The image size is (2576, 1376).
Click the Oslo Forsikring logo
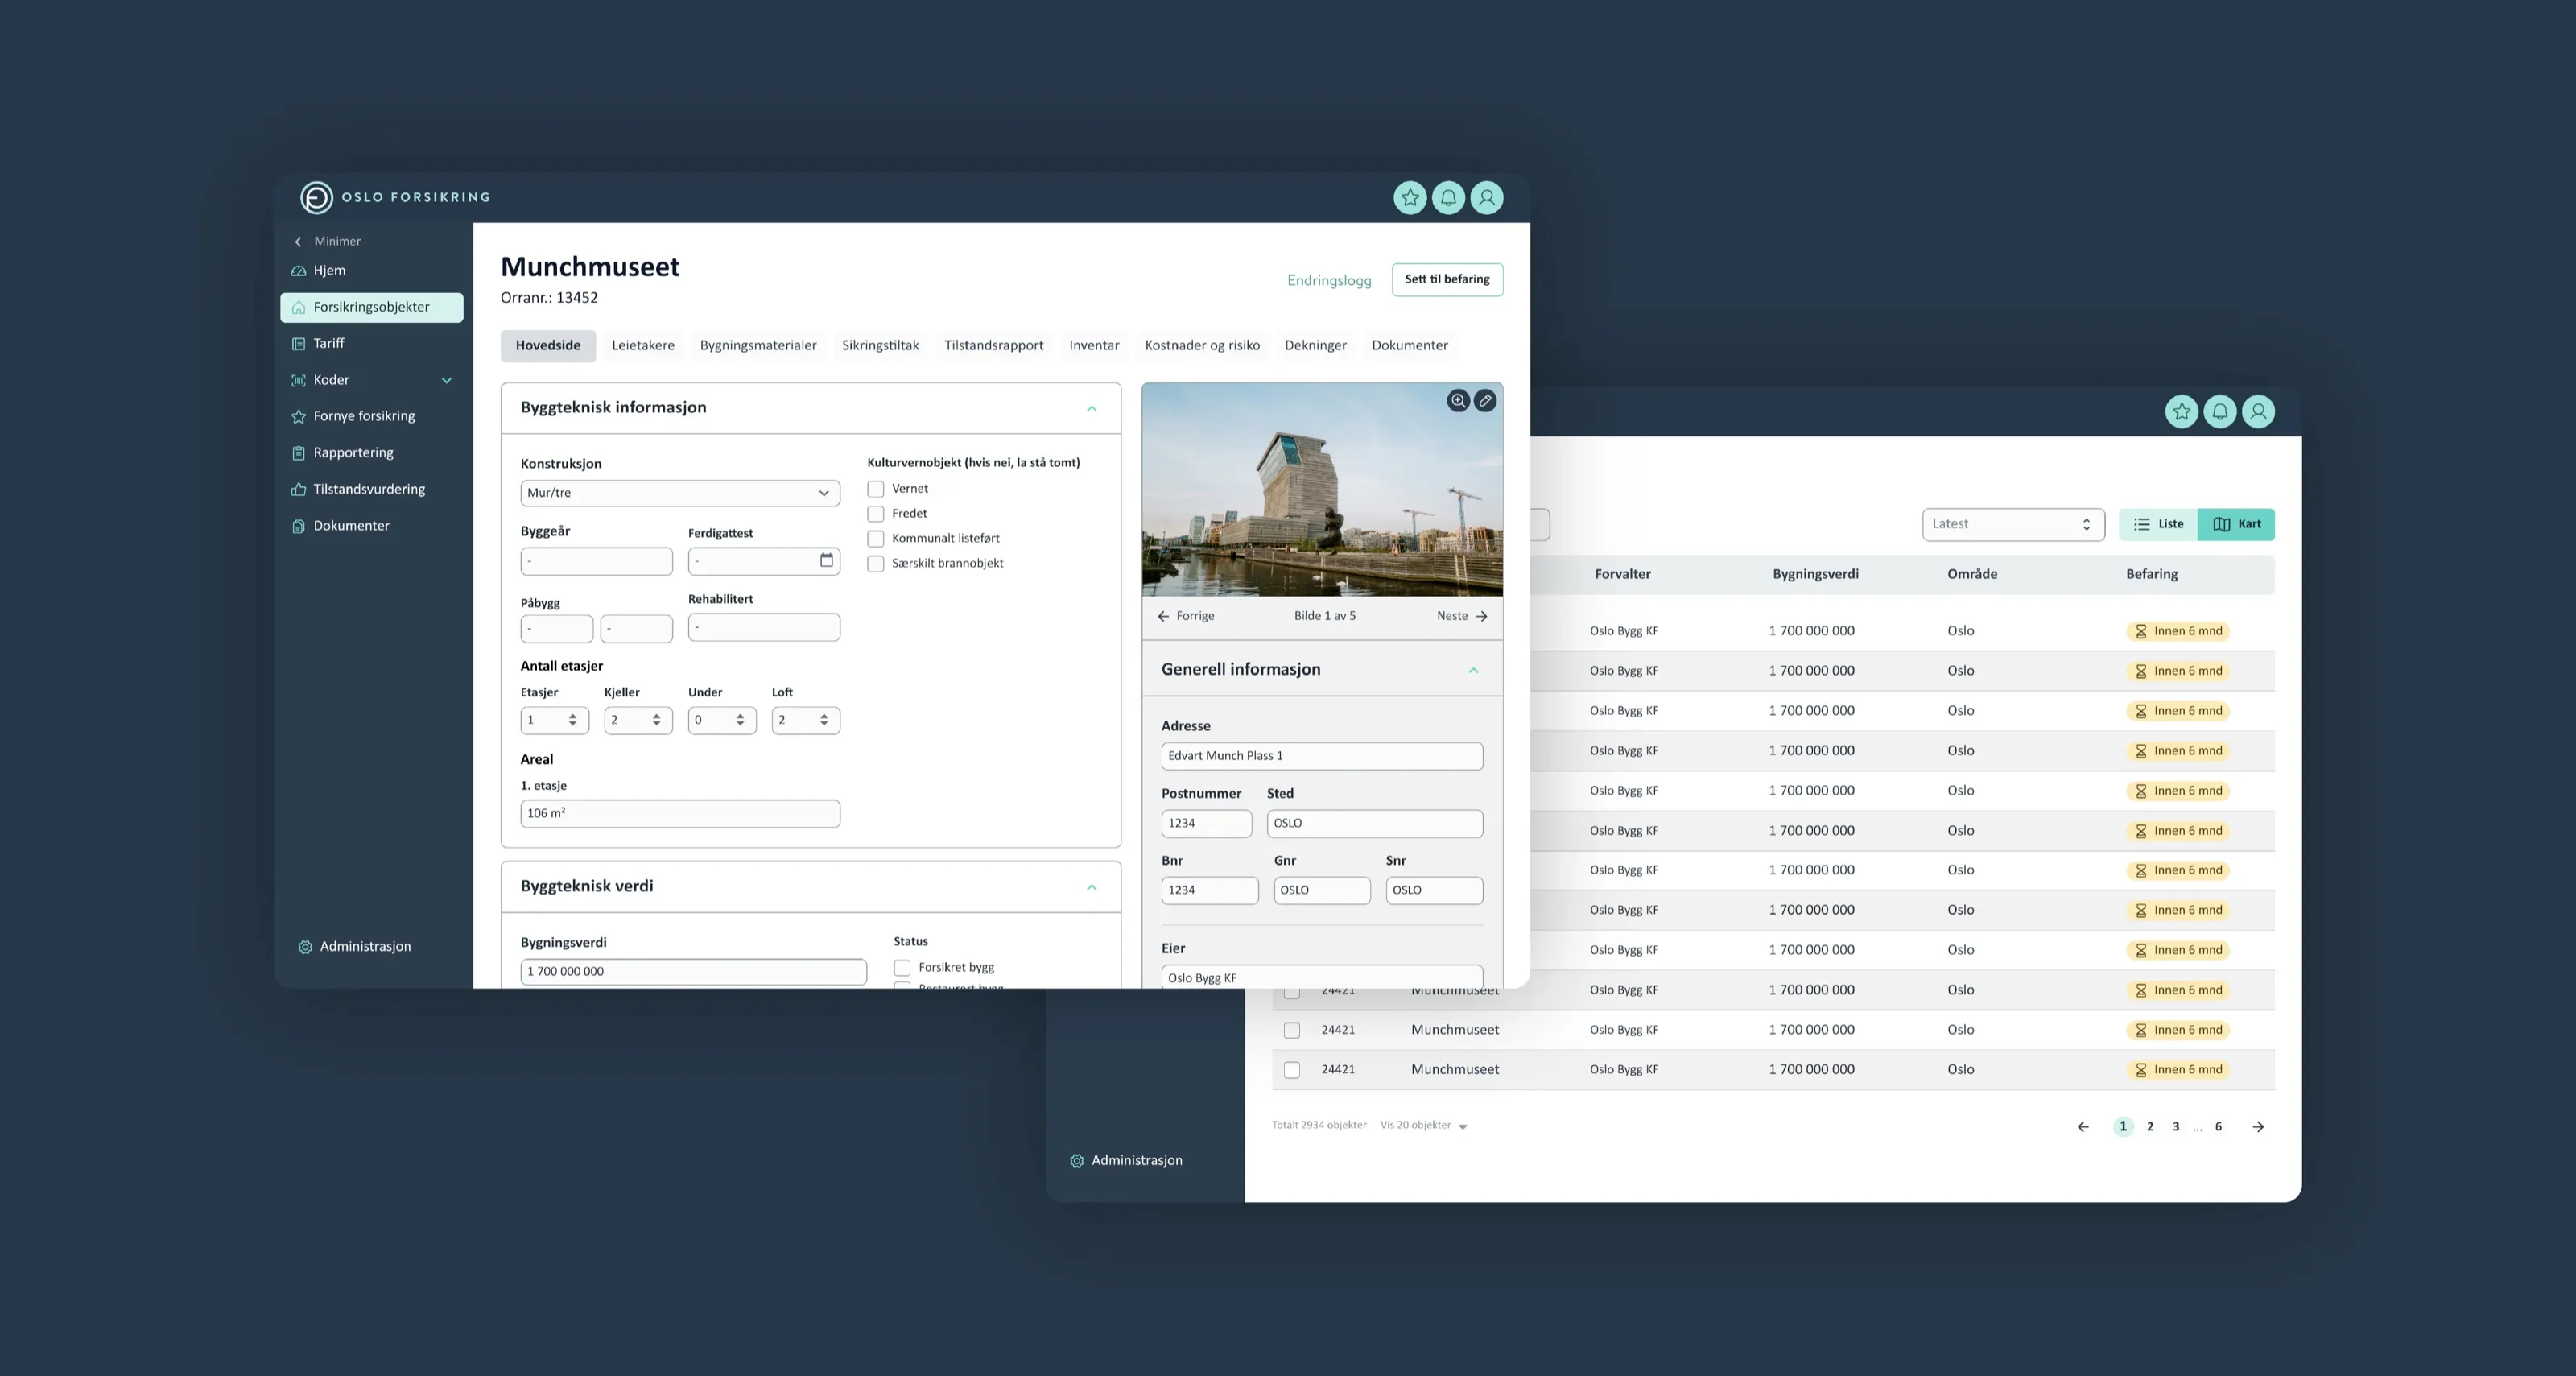point(395,197)
